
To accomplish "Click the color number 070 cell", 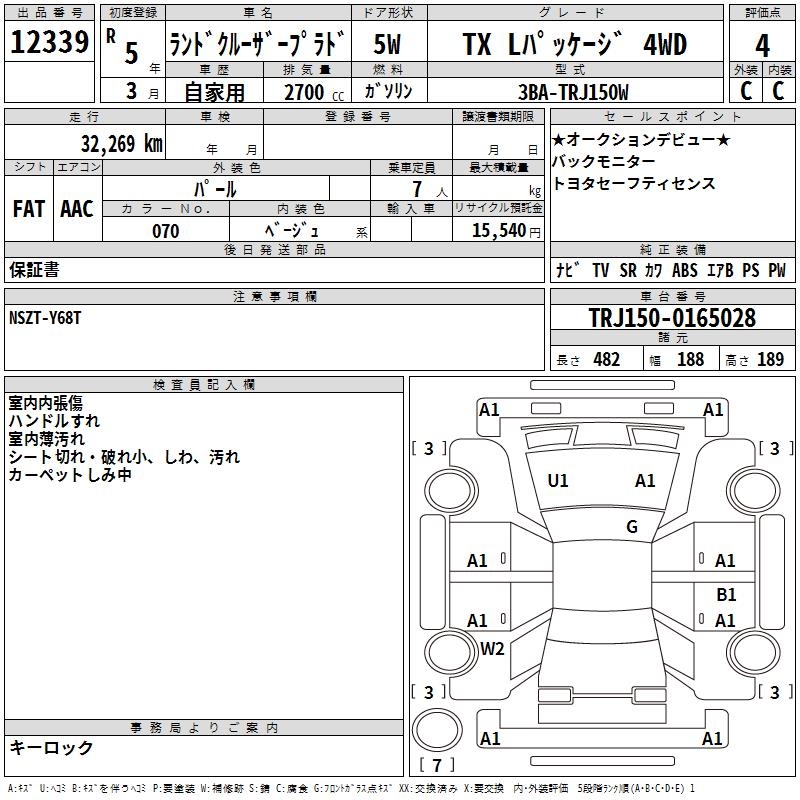I will pos(166,231).
